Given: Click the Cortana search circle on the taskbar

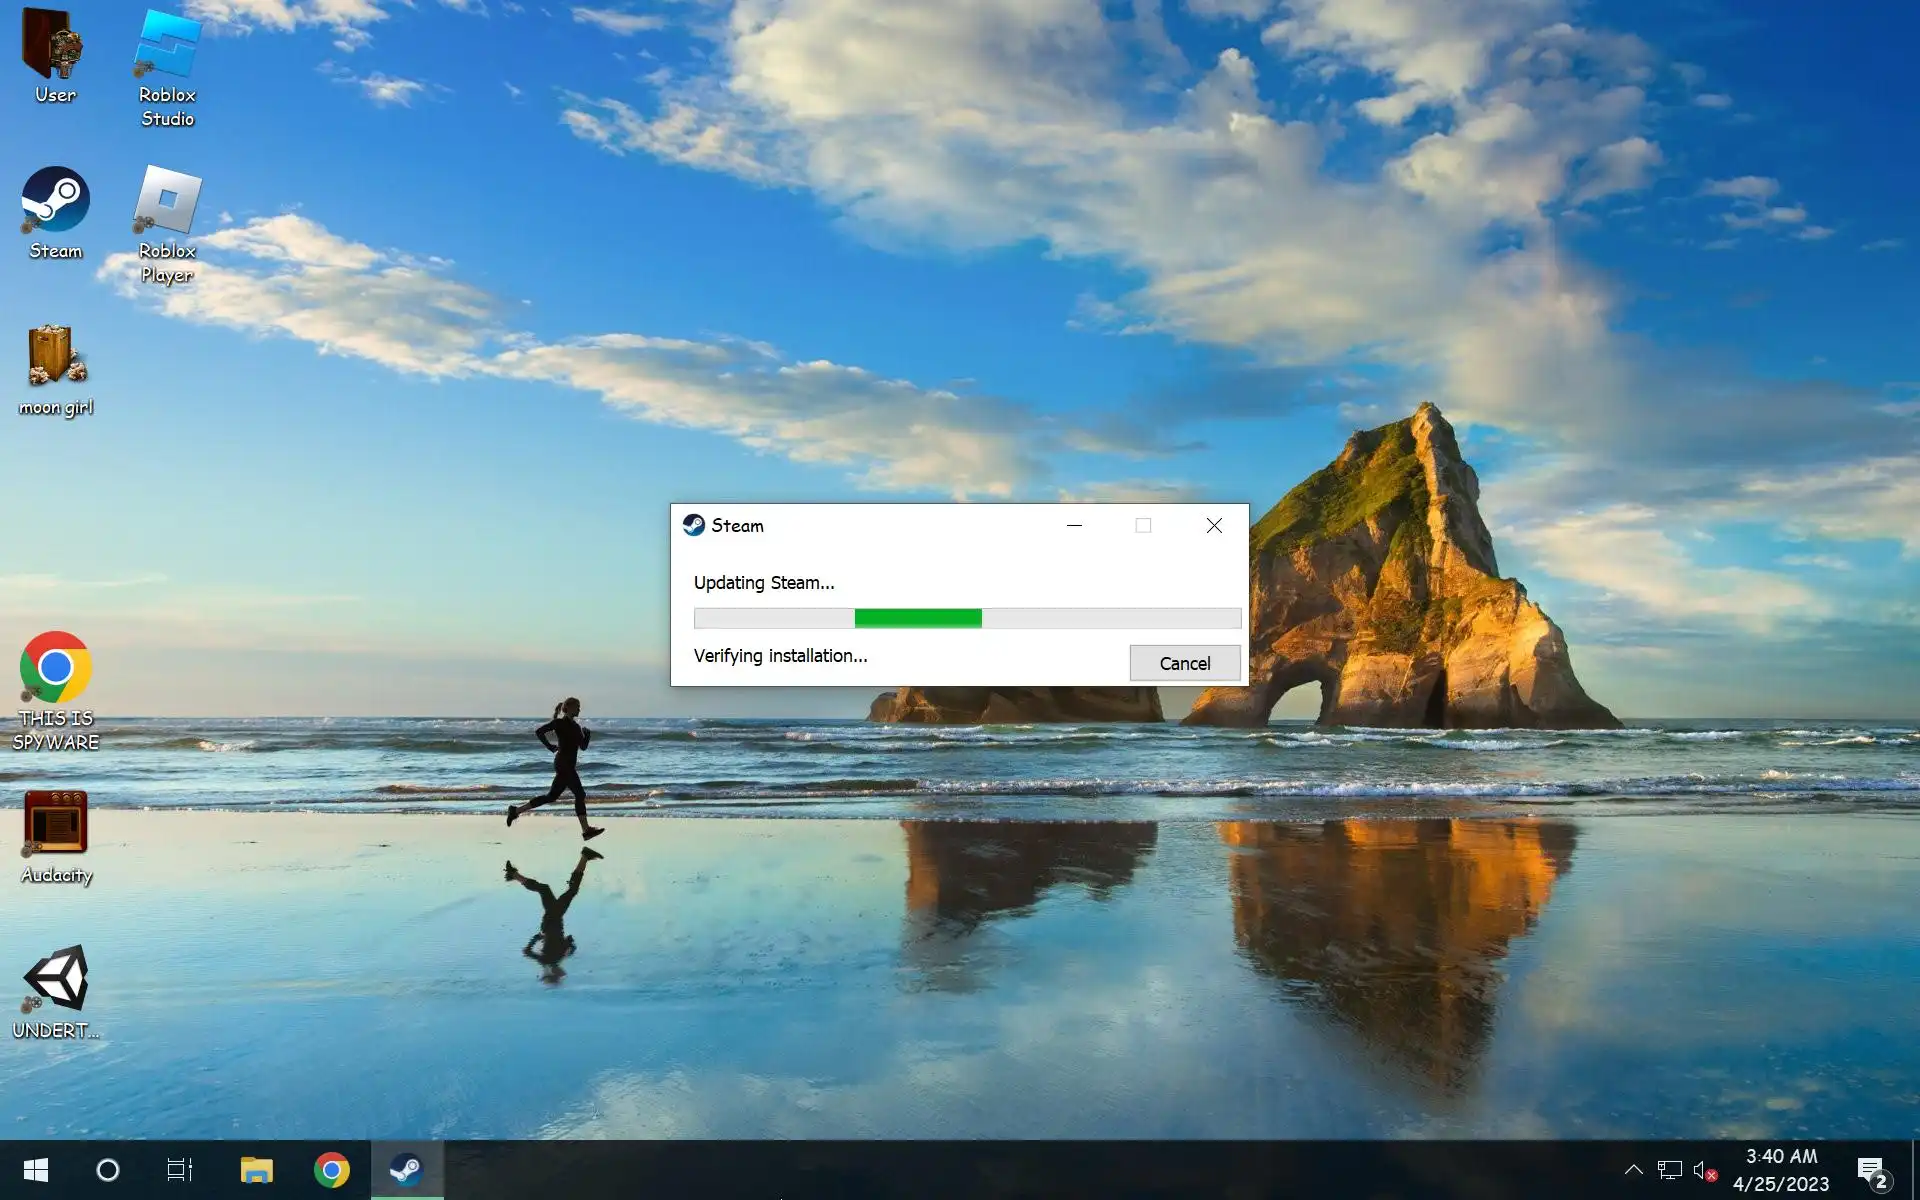Looking at the screenshot, I should pyautogui.click(x=108, y=1170).
